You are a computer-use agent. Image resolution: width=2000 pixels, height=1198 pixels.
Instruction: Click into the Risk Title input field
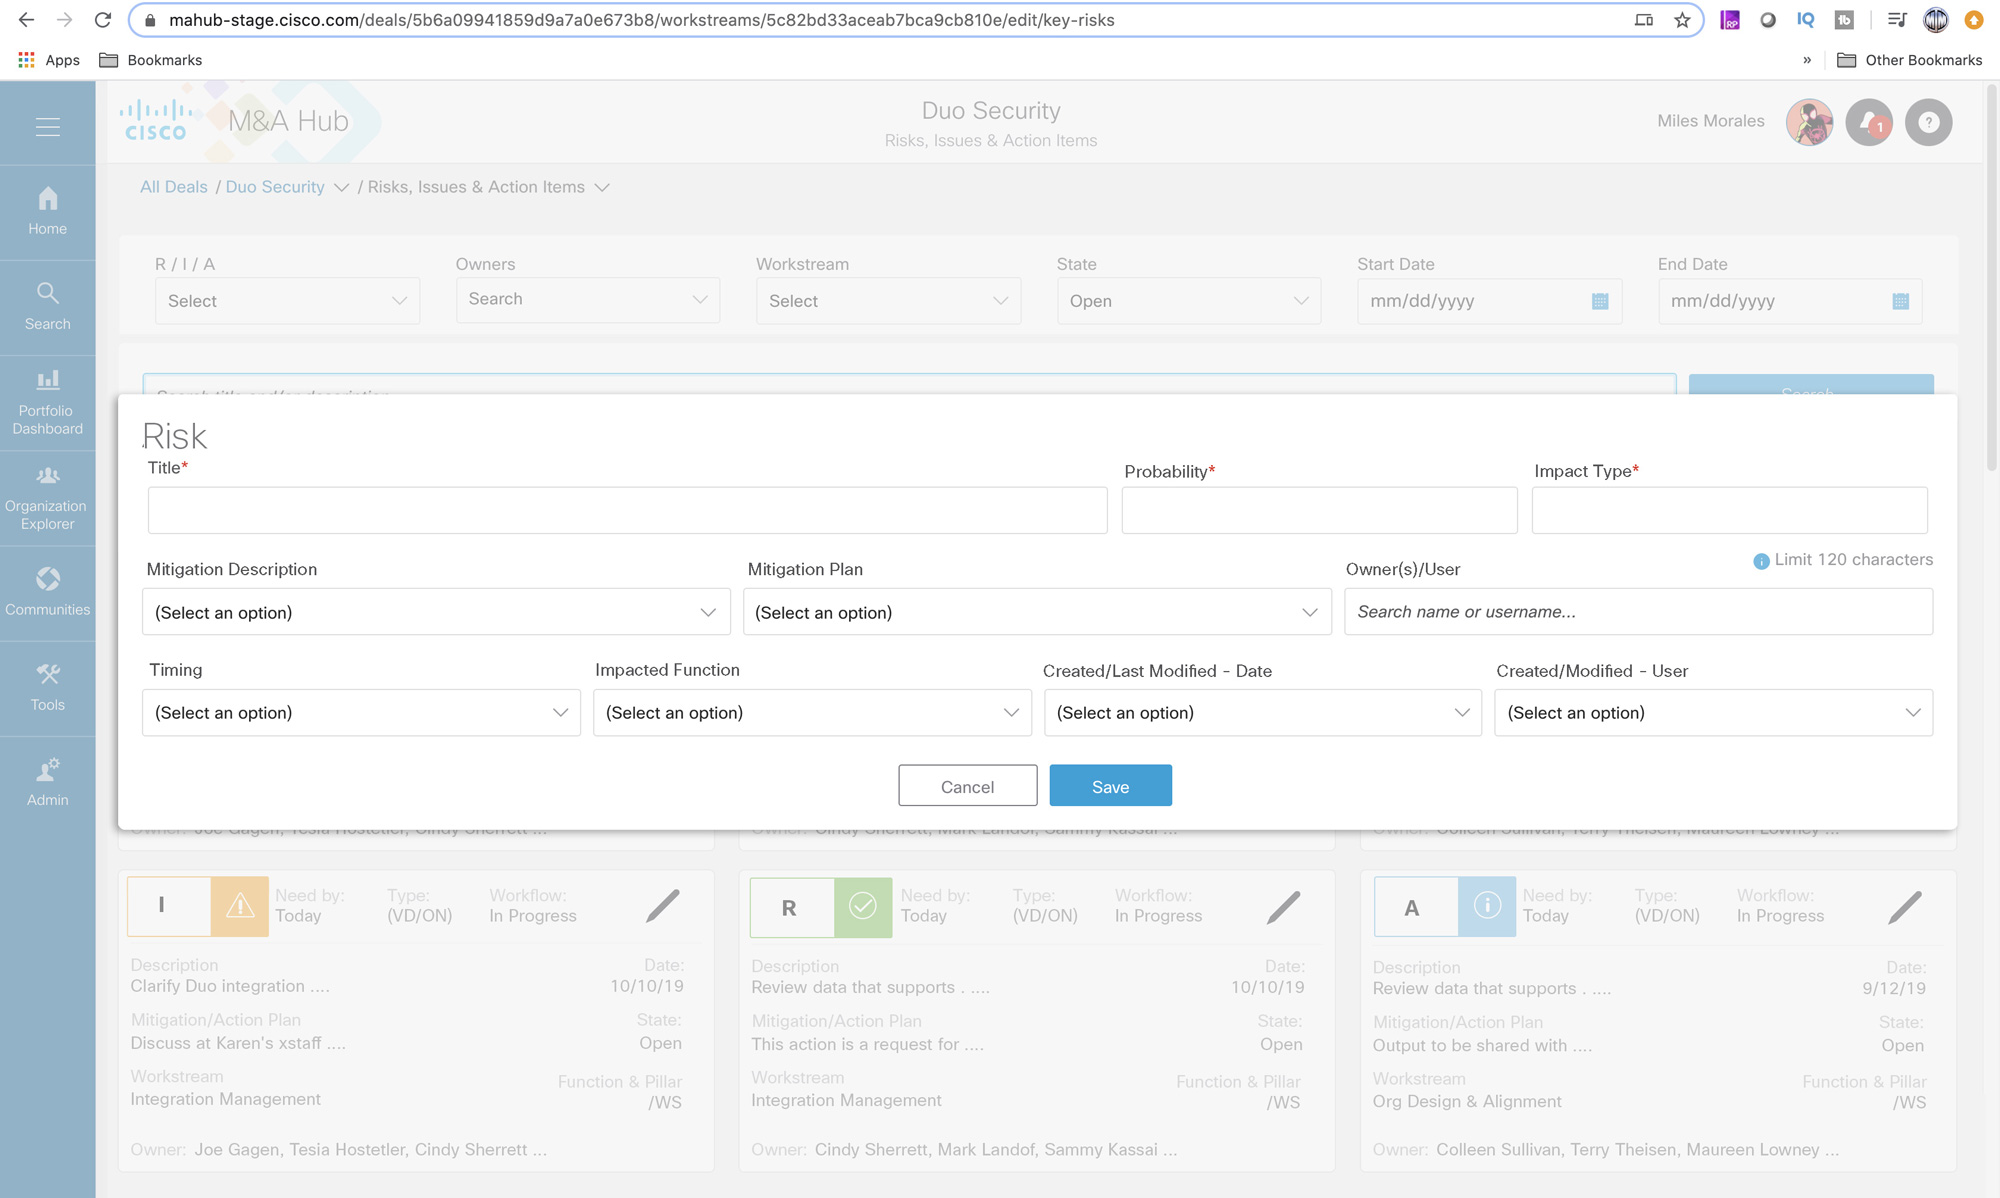tap(627, 511)
